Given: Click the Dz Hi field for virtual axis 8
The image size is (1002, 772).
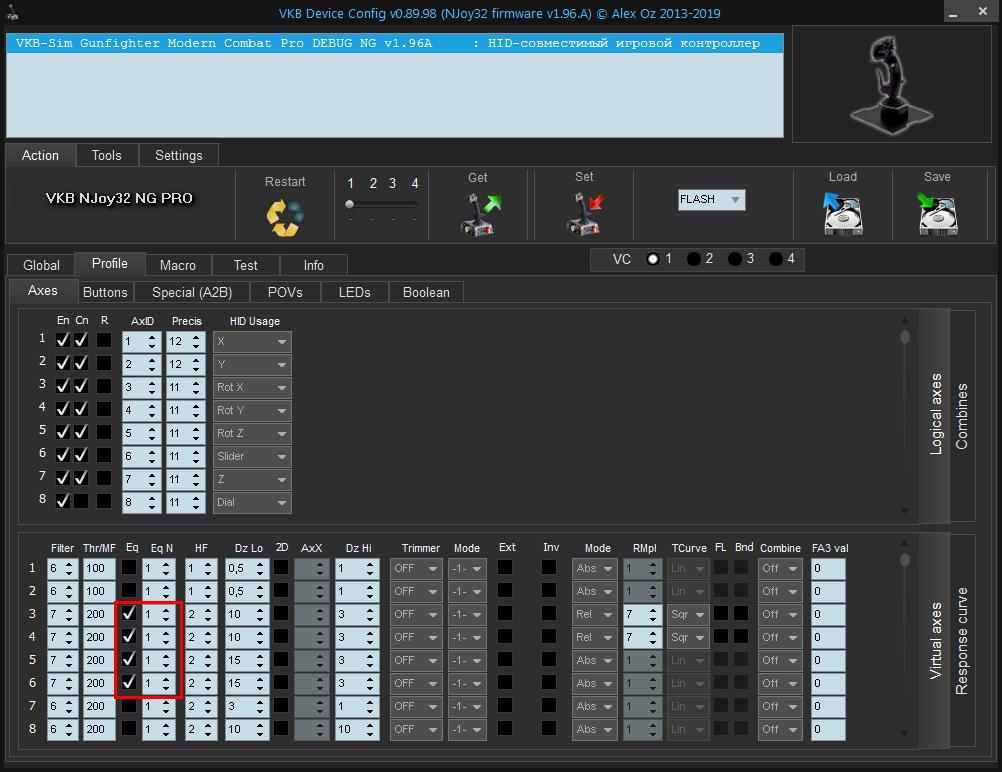Looking at the screenshot, I should (357, 730).
